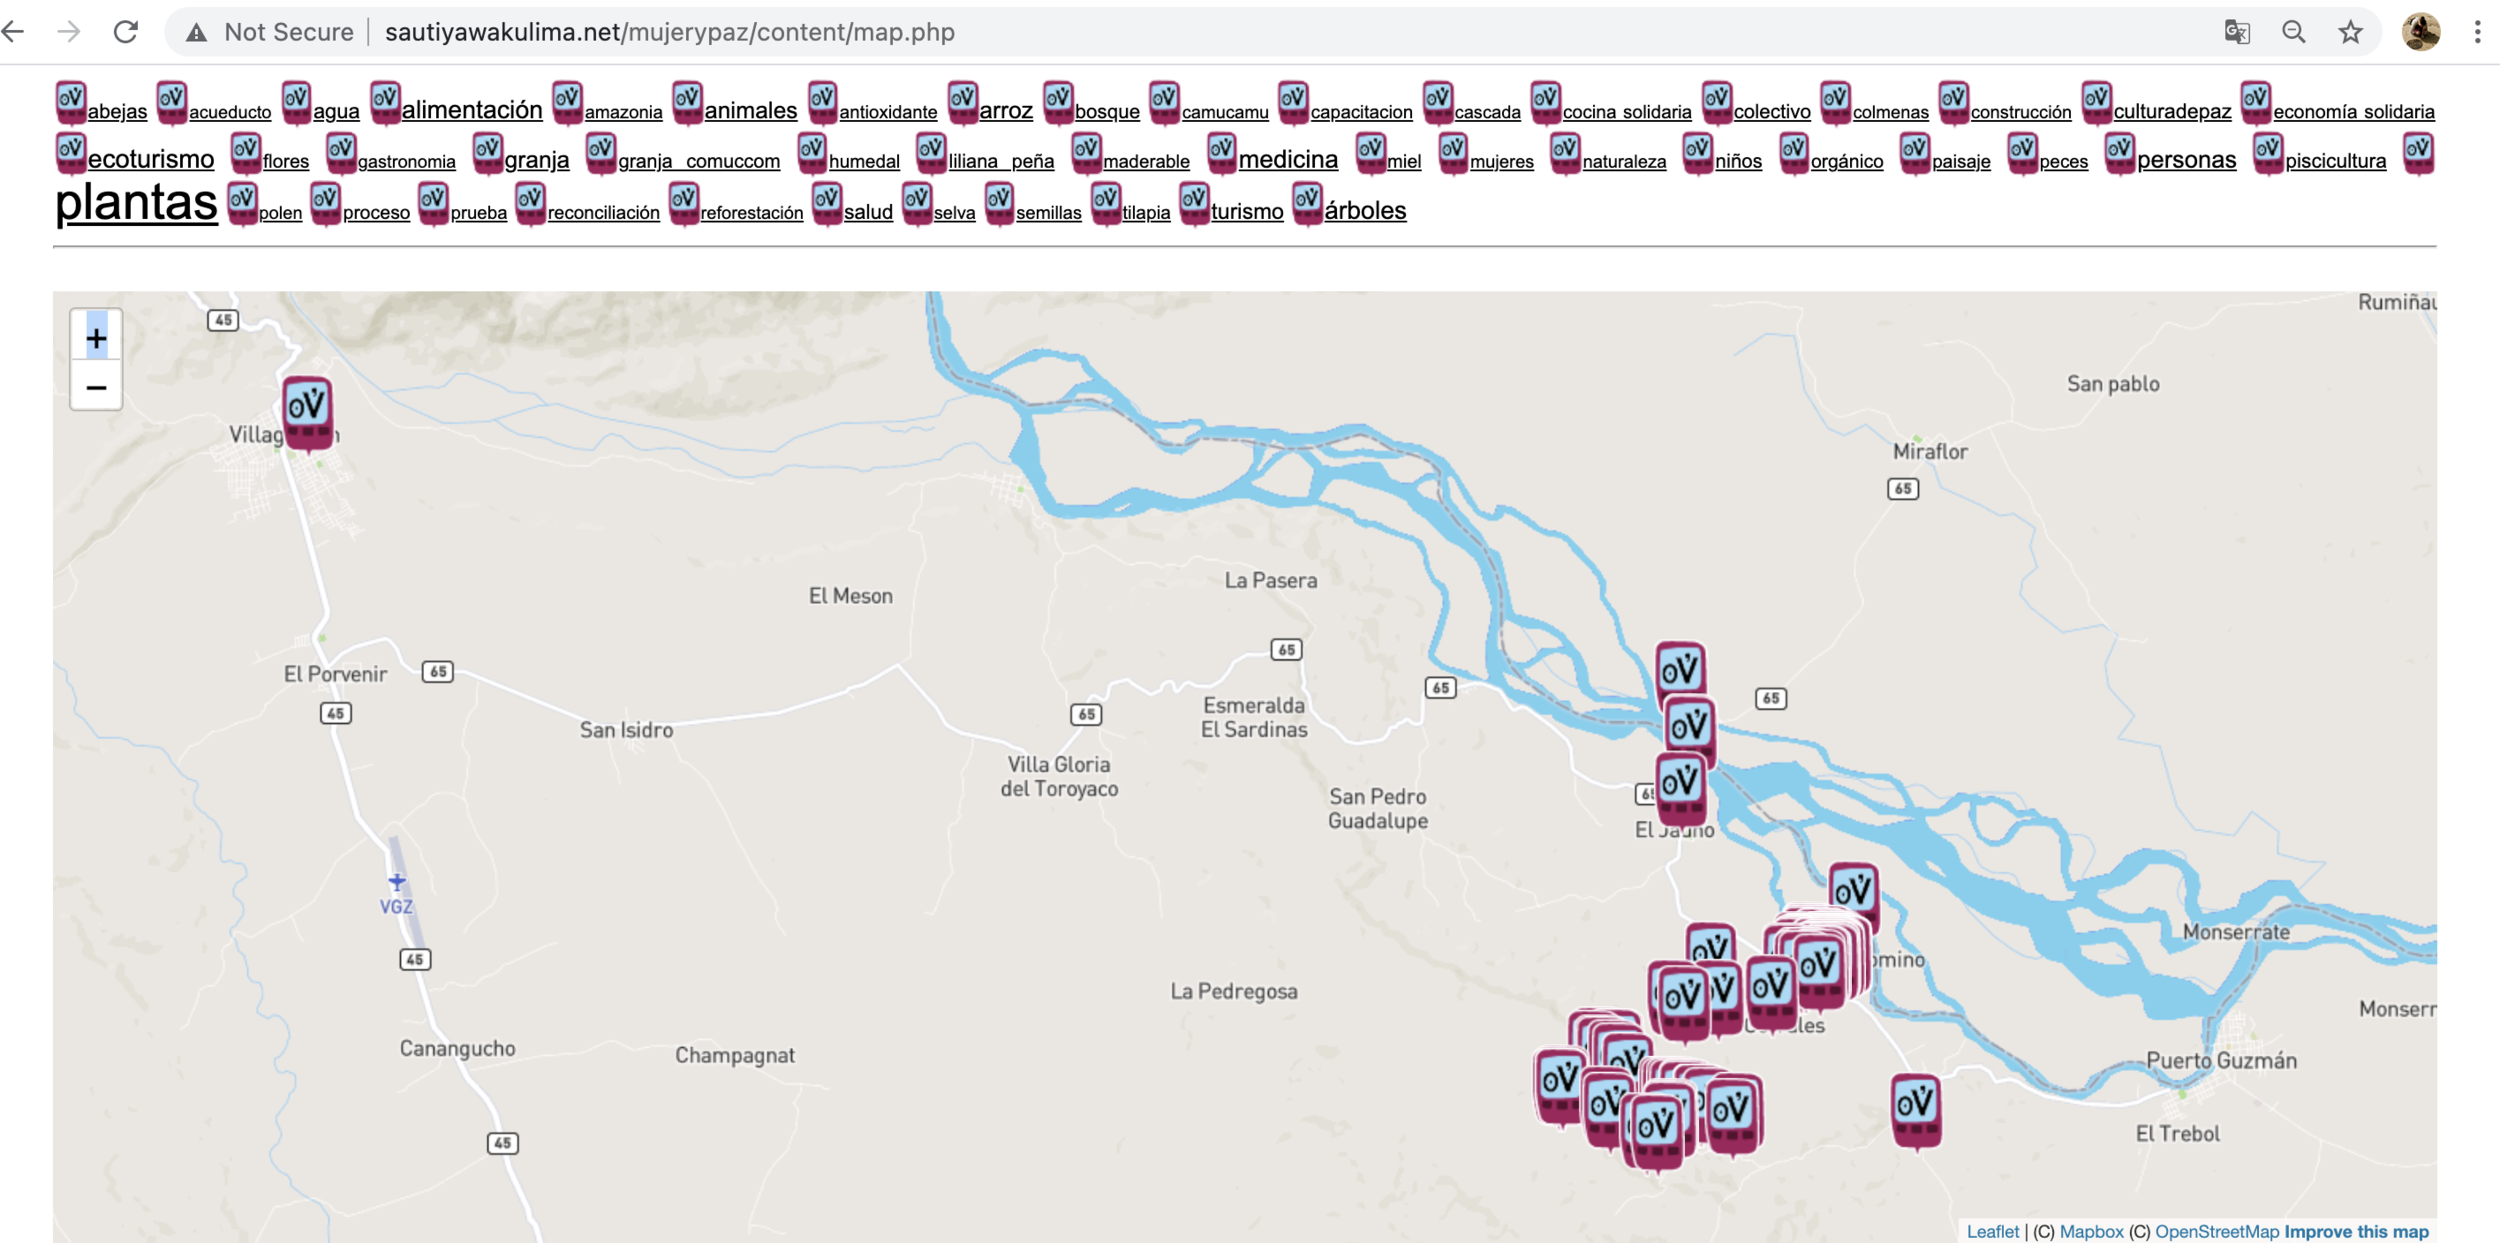This screenshot has width=2500, height=1243.
Task: Click inside the browser address bar
Action: [x=800, y=31]
